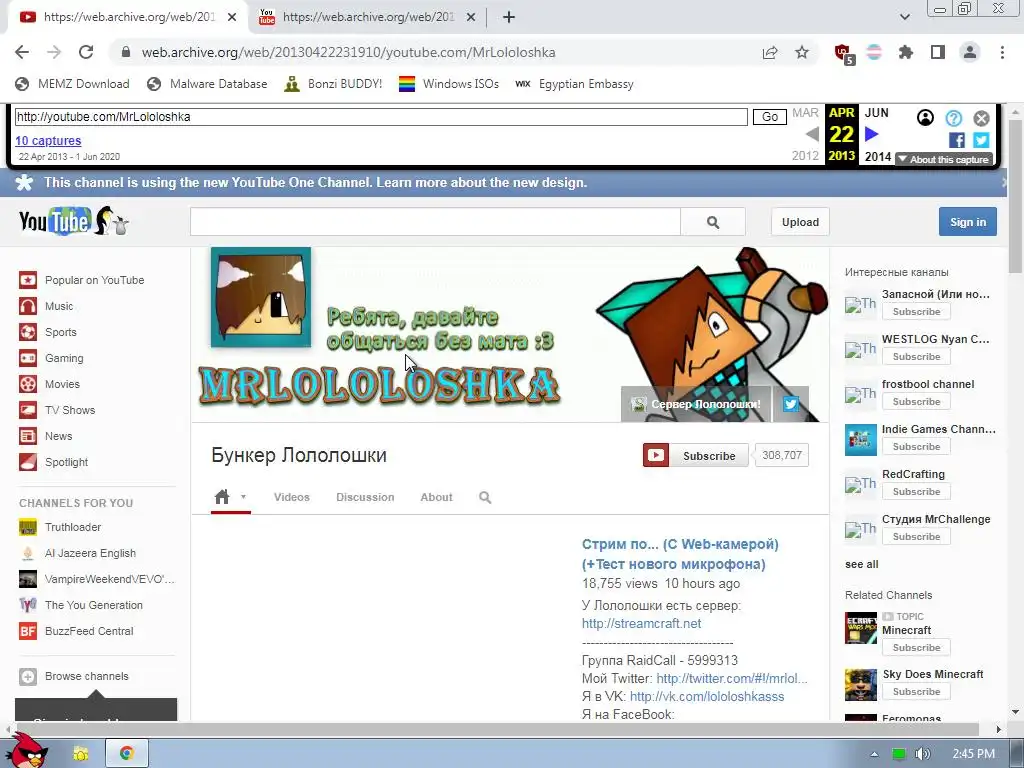The width and height of the screenshot is (1024, 768).
Task: Open Egyptian Embassy bookmark
Action: (575, 84)
